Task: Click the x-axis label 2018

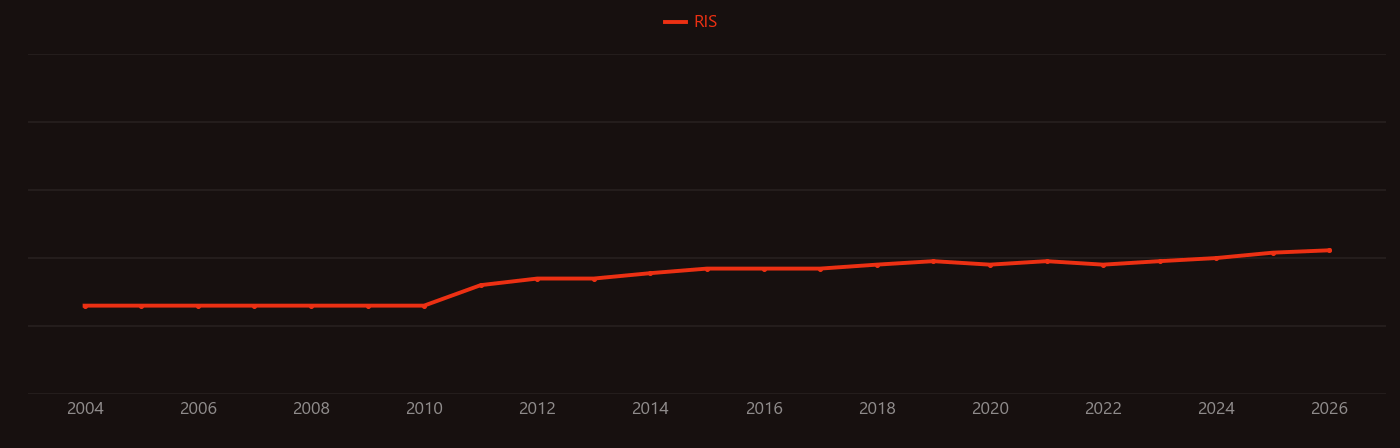Action: pyautogui.click(x=877, y=409)
